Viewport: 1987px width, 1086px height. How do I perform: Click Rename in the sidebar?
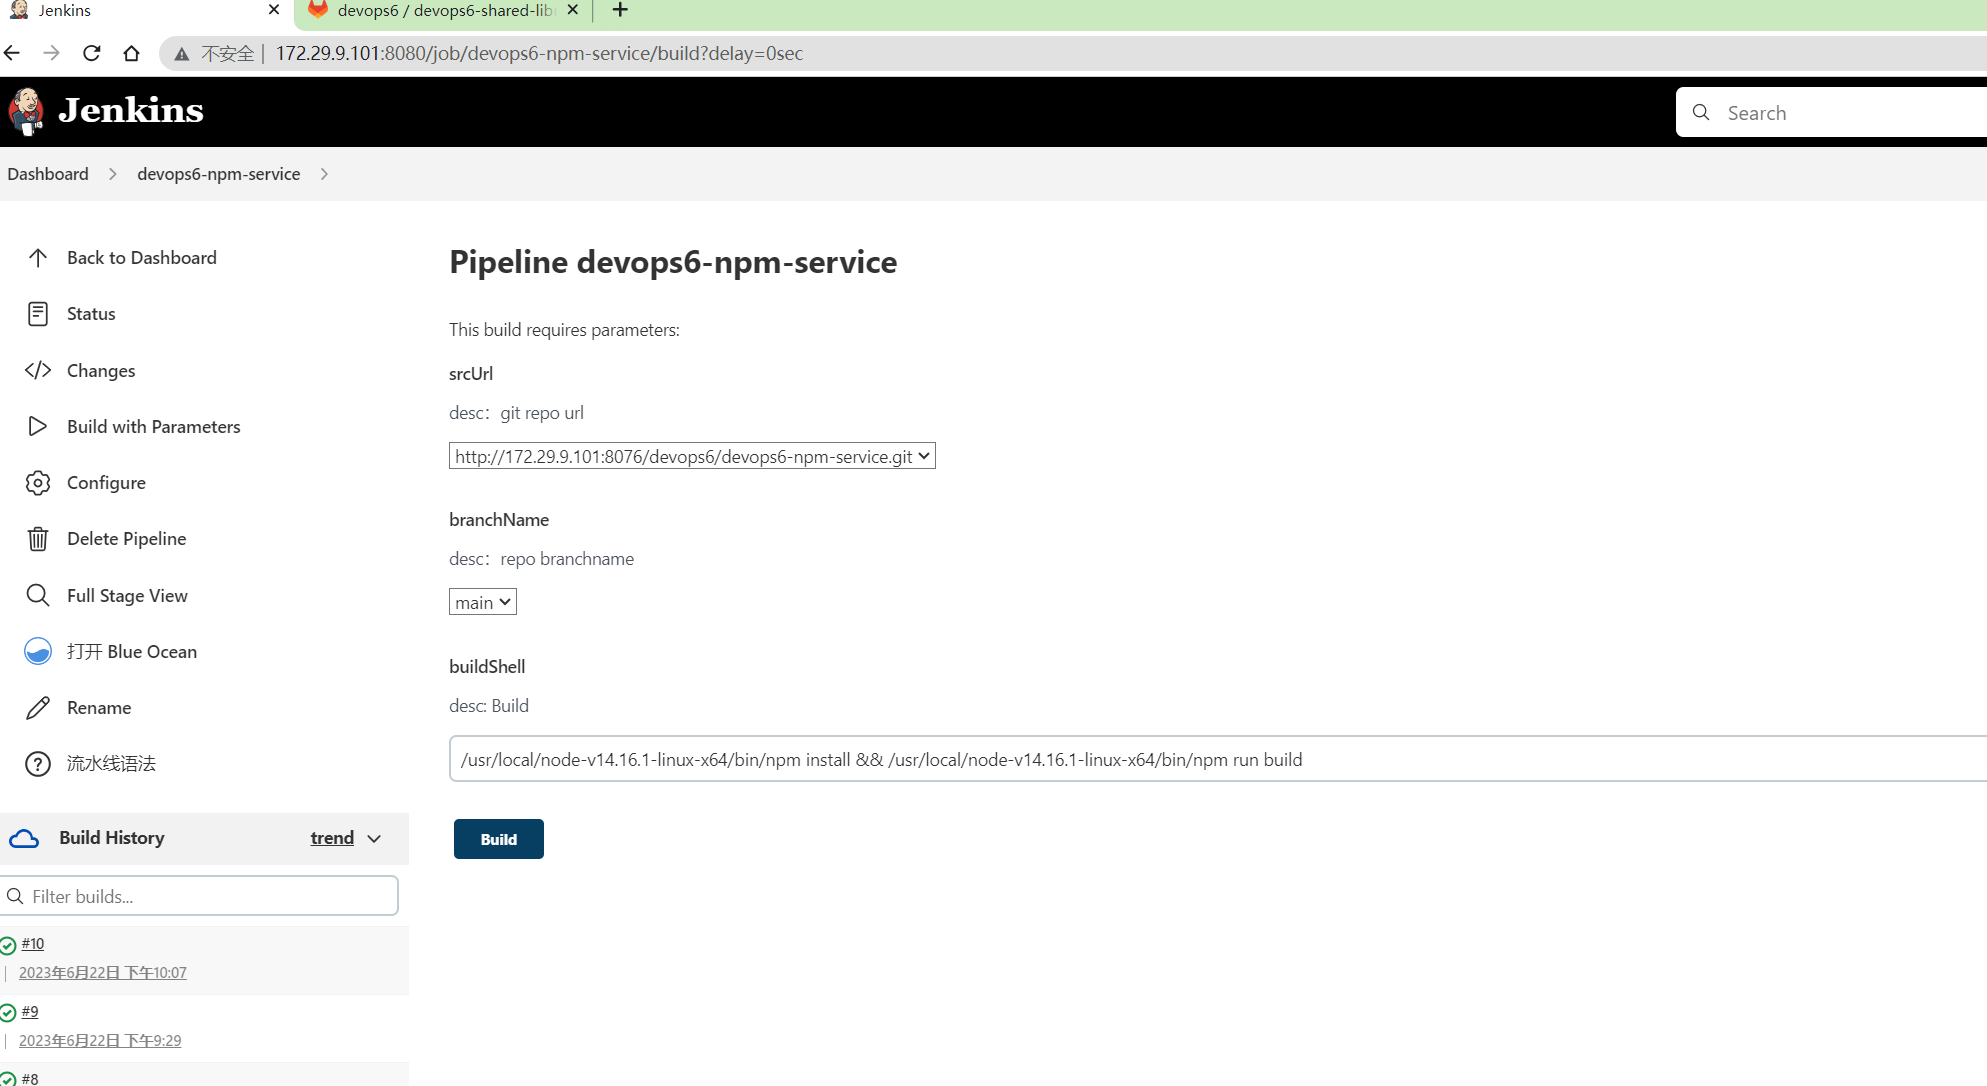99,708
